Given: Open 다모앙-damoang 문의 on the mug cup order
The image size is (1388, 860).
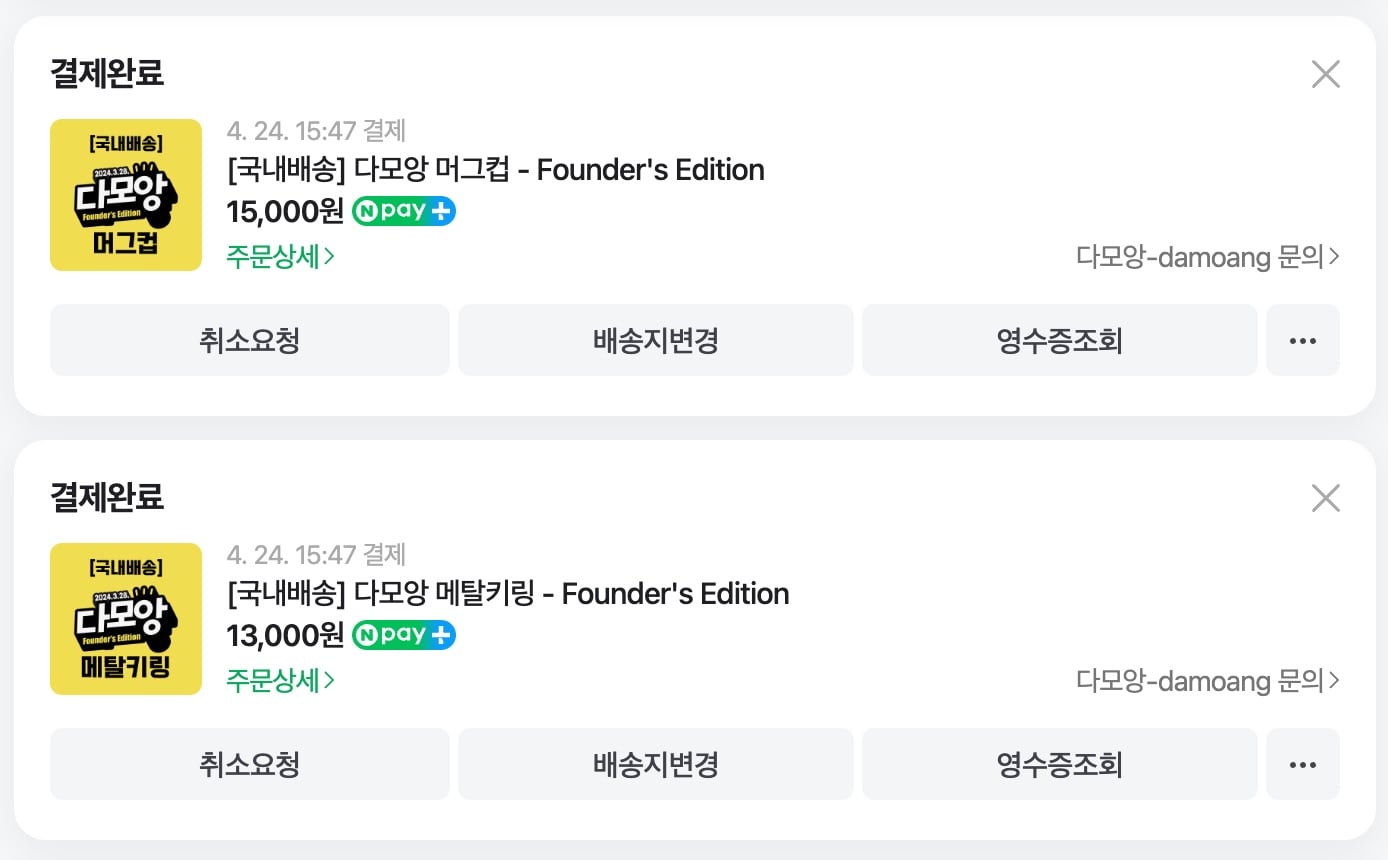Looking at the screenshot, I should (1208, 257).
